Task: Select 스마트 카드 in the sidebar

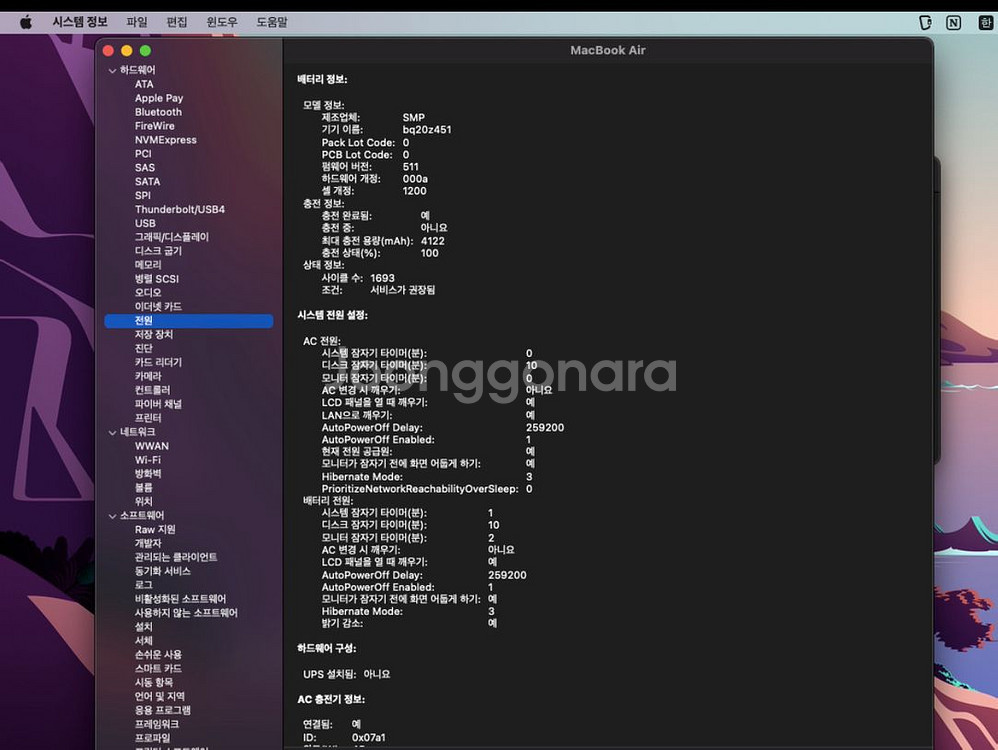Action: pyautogui.click(x=158, y=669)
